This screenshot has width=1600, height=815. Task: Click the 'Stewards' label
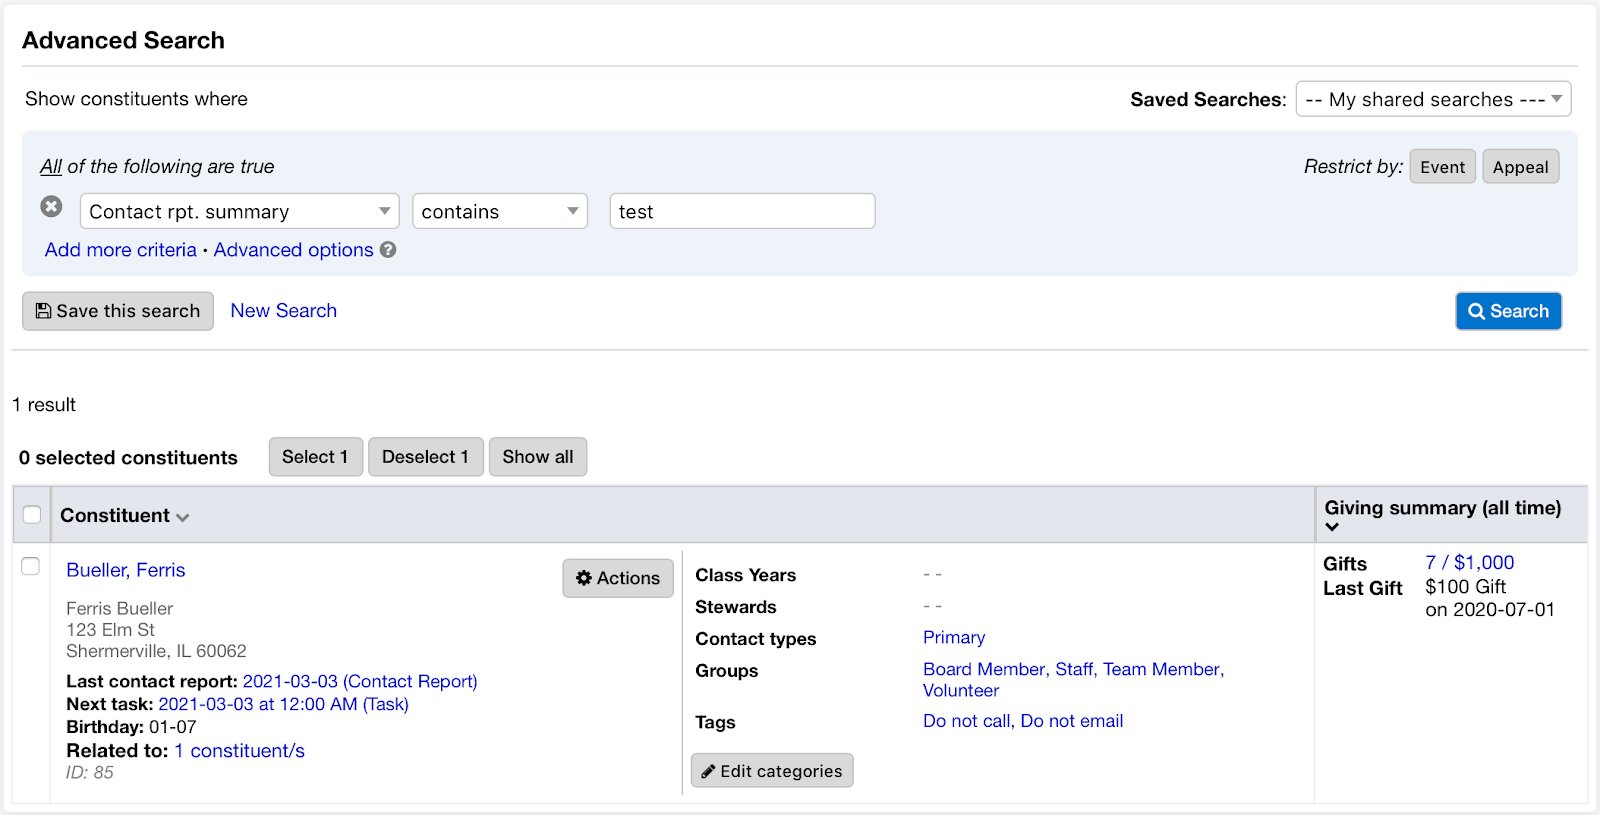(x=736, y=607)
